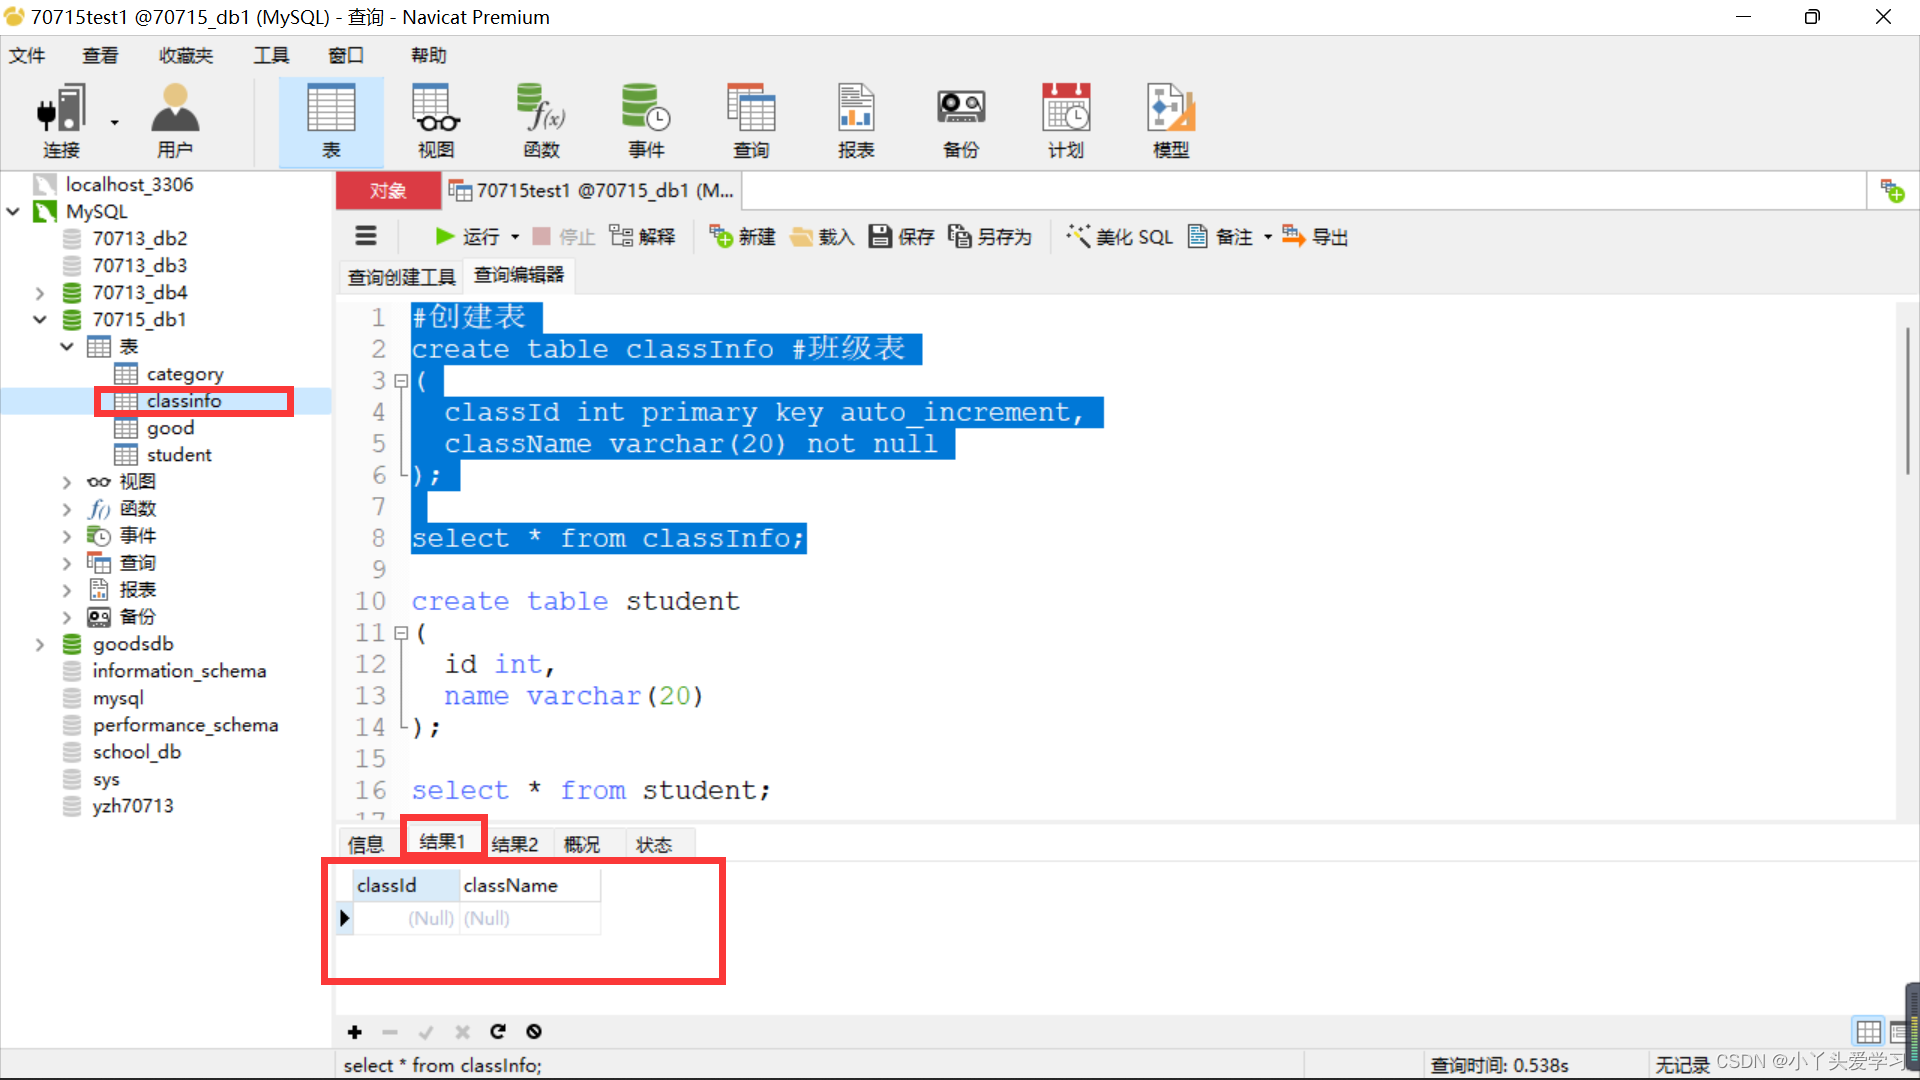Screen dimensions: 1920x1080
Task: Click the Backup/备份 toolbar icon
Action: (x=960, y=117)
